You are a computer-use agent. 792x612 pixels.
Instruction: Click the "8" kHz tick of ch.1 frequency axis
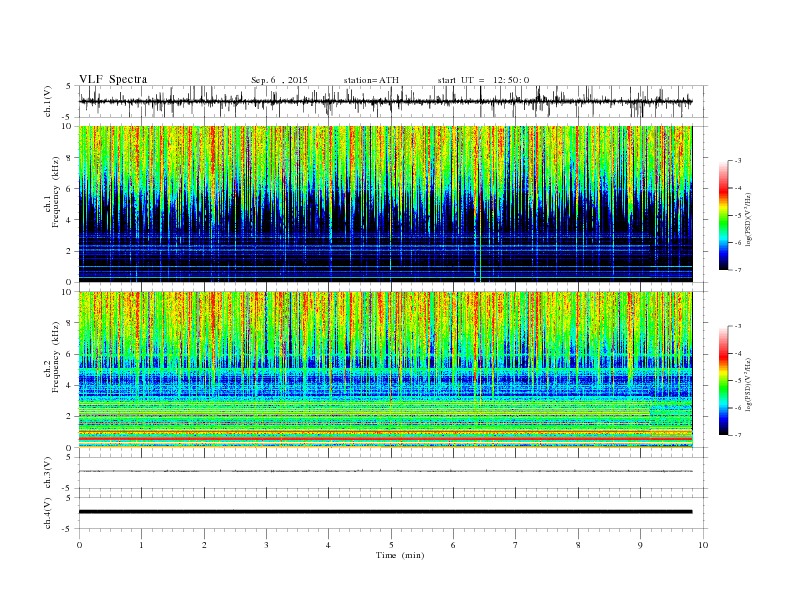coord(70,158)
